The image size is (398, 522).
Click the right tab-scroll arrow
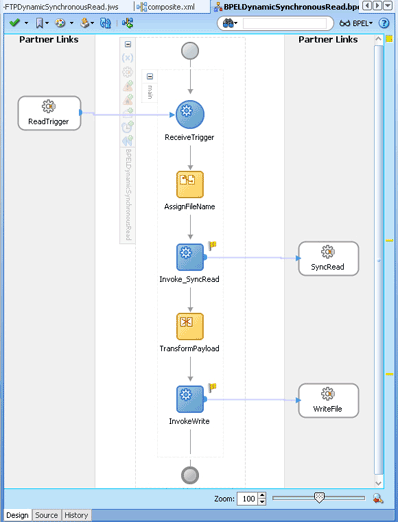(x=377, y=6)
